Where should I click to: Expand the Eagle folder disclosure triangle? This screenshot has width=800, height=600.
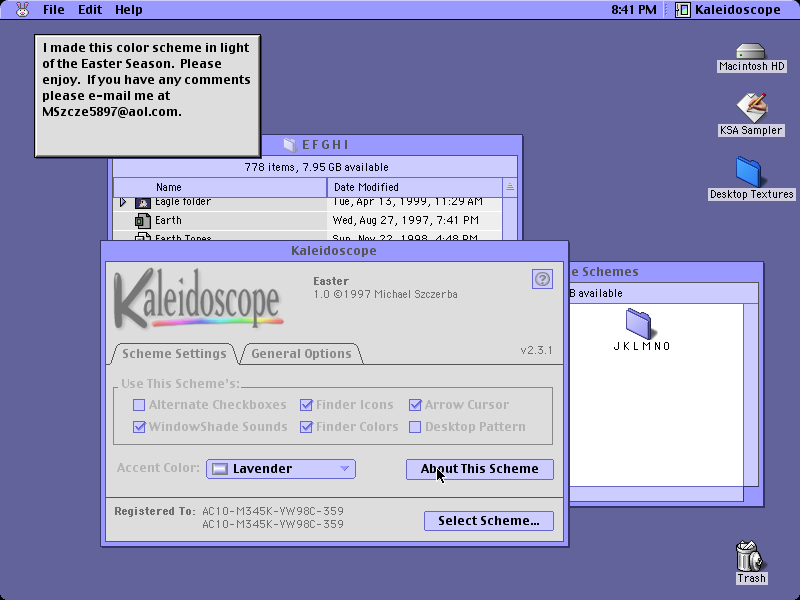click(122, 202)
